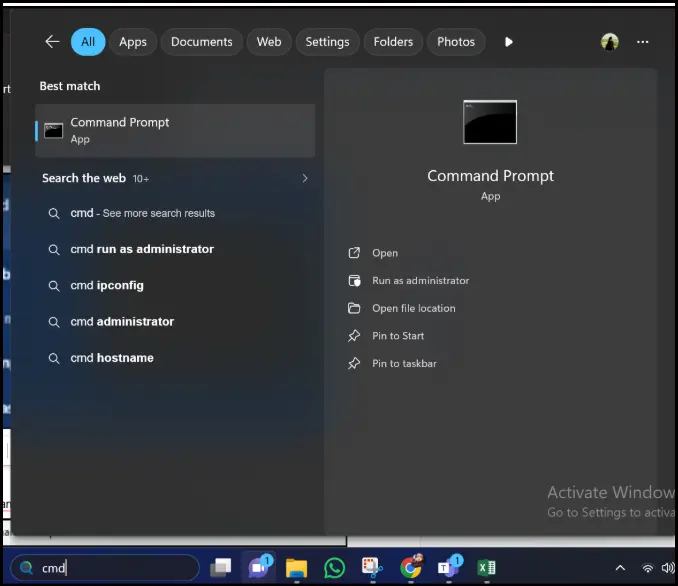Open Excel from the taskbar

pos(486,567)
